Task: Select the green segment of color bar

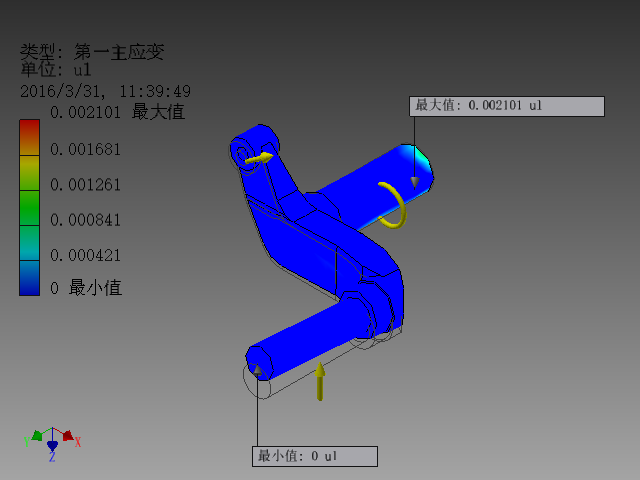Action: pos(29,208)
